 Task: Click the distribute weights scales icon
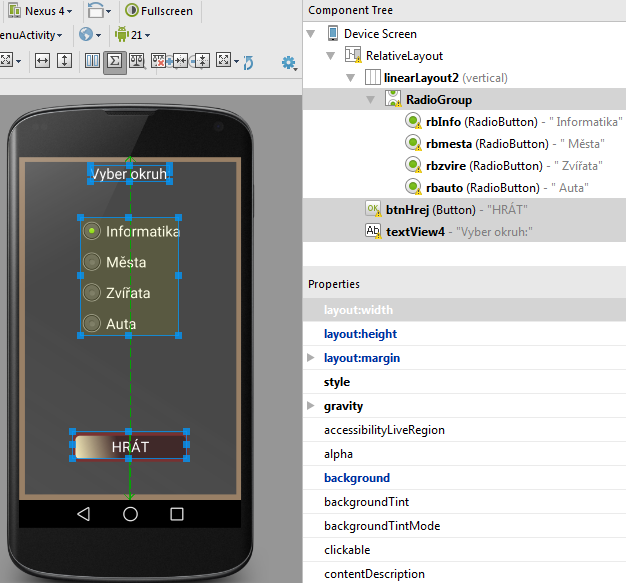[137, 61]
